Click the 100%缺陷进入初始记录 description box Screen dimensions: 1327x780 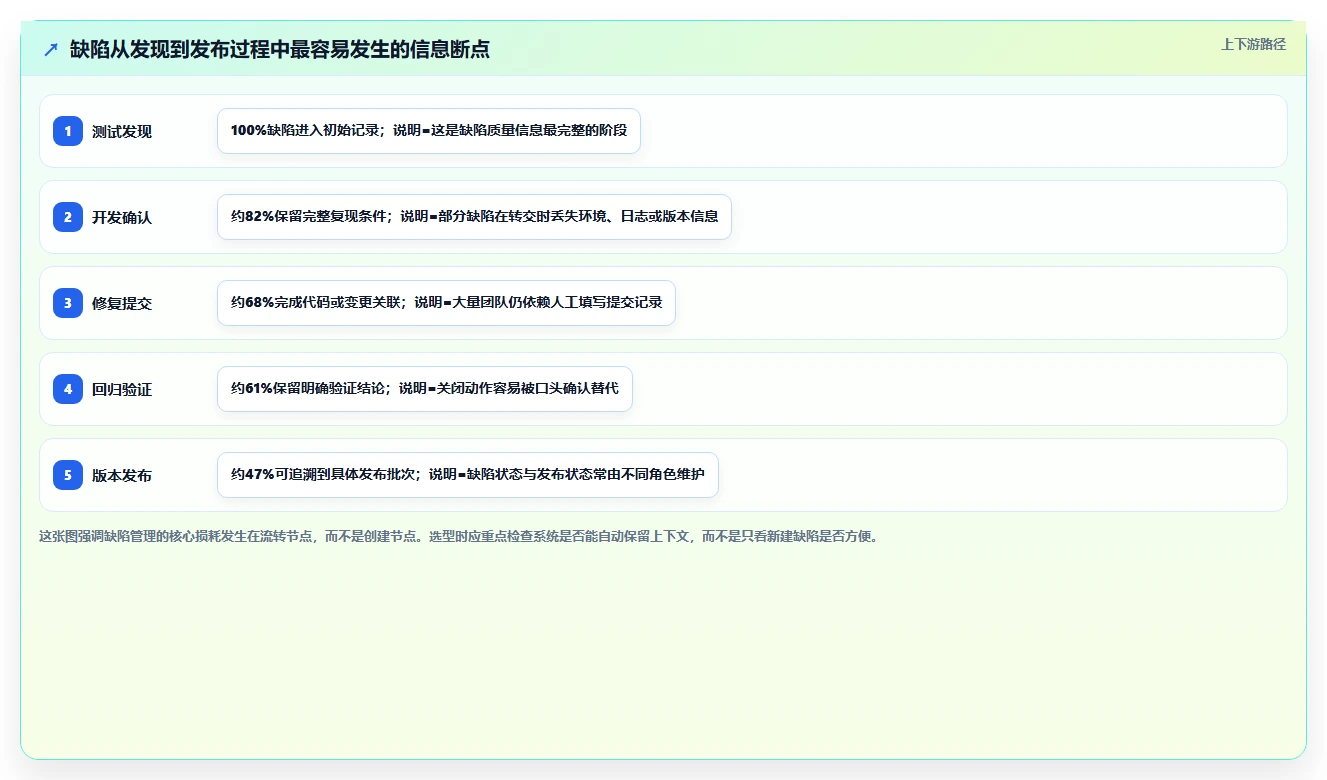[x=429, y=131]
